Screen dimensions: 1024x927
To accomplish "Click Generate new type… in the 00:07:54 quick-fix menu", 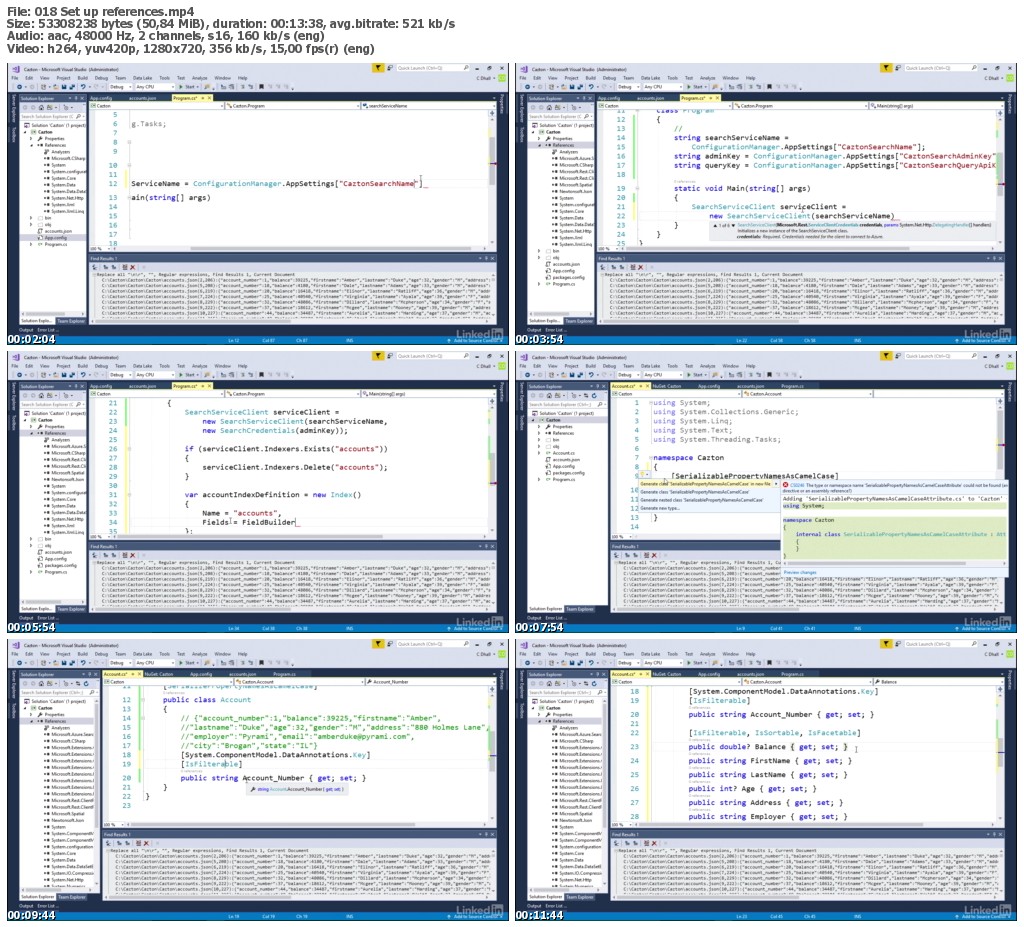I will (x=659, y=508).
